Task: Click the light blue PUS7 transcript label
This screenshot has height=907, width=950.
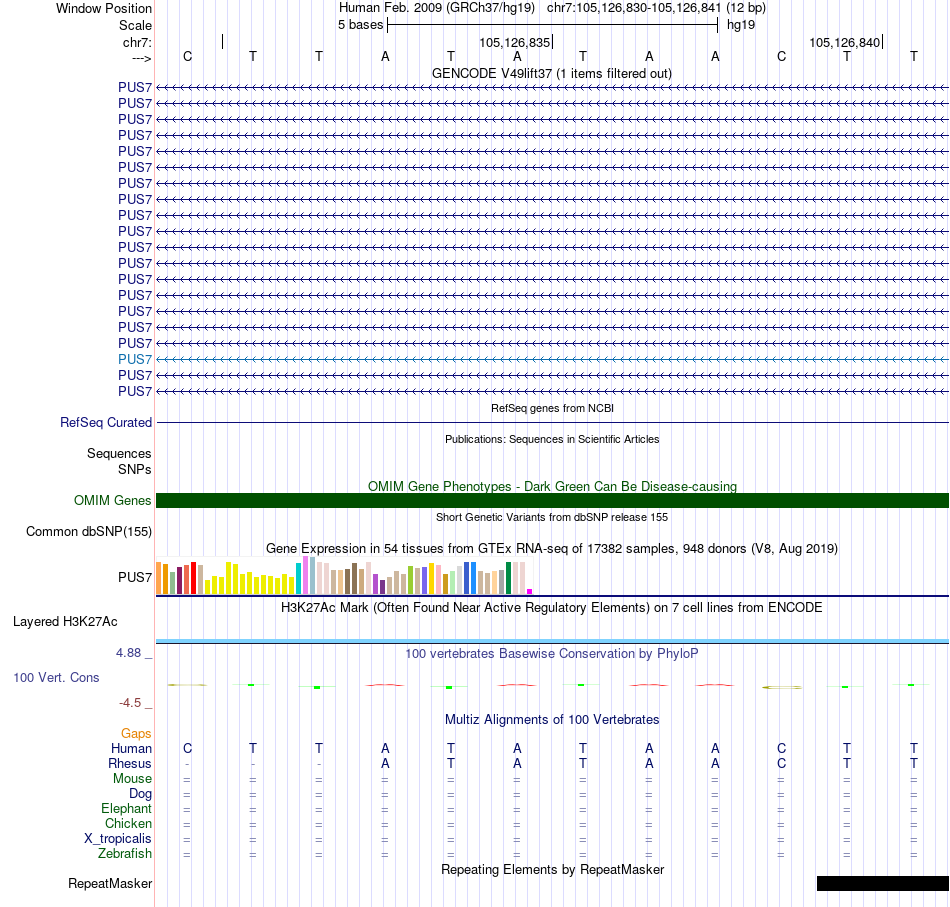Action: [x=135, y=359]
